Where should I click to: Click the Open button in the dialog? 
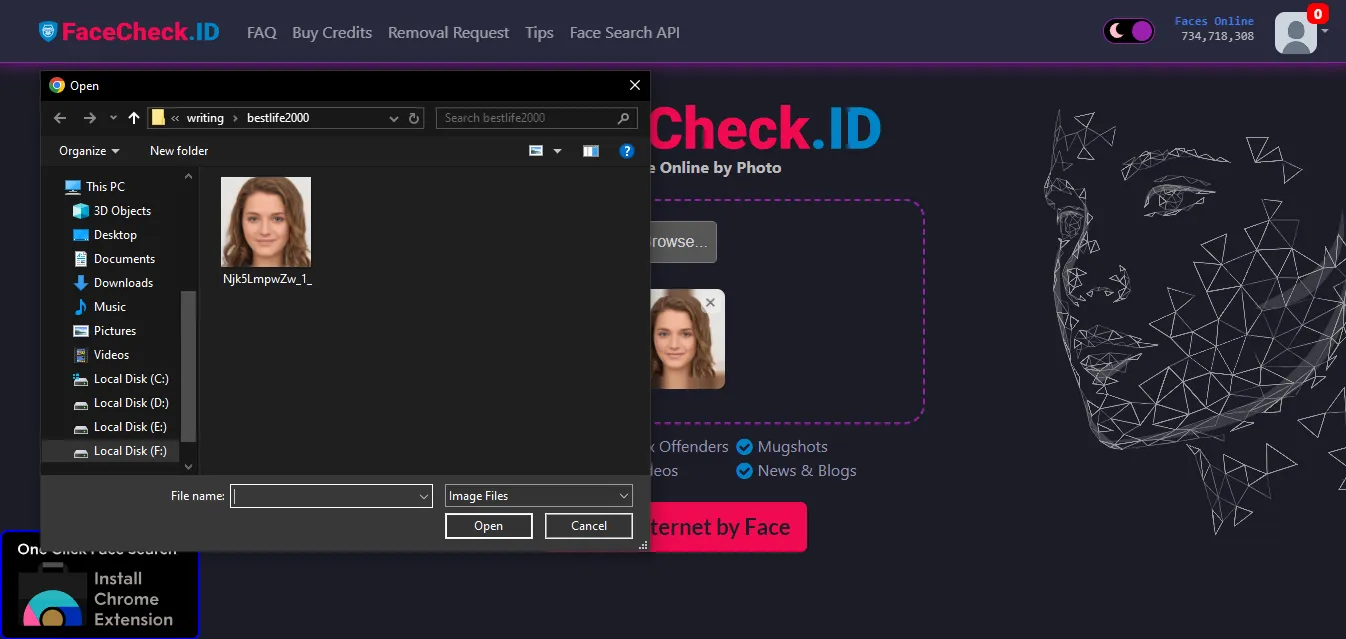(488, 525)
